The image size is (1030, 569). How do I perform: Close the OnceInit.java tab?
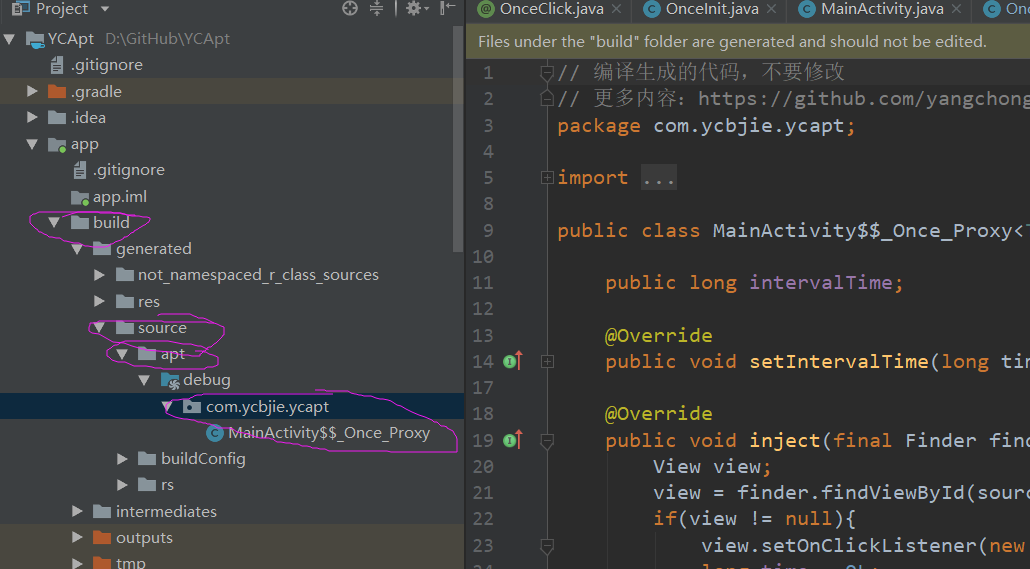coord(771,9)
